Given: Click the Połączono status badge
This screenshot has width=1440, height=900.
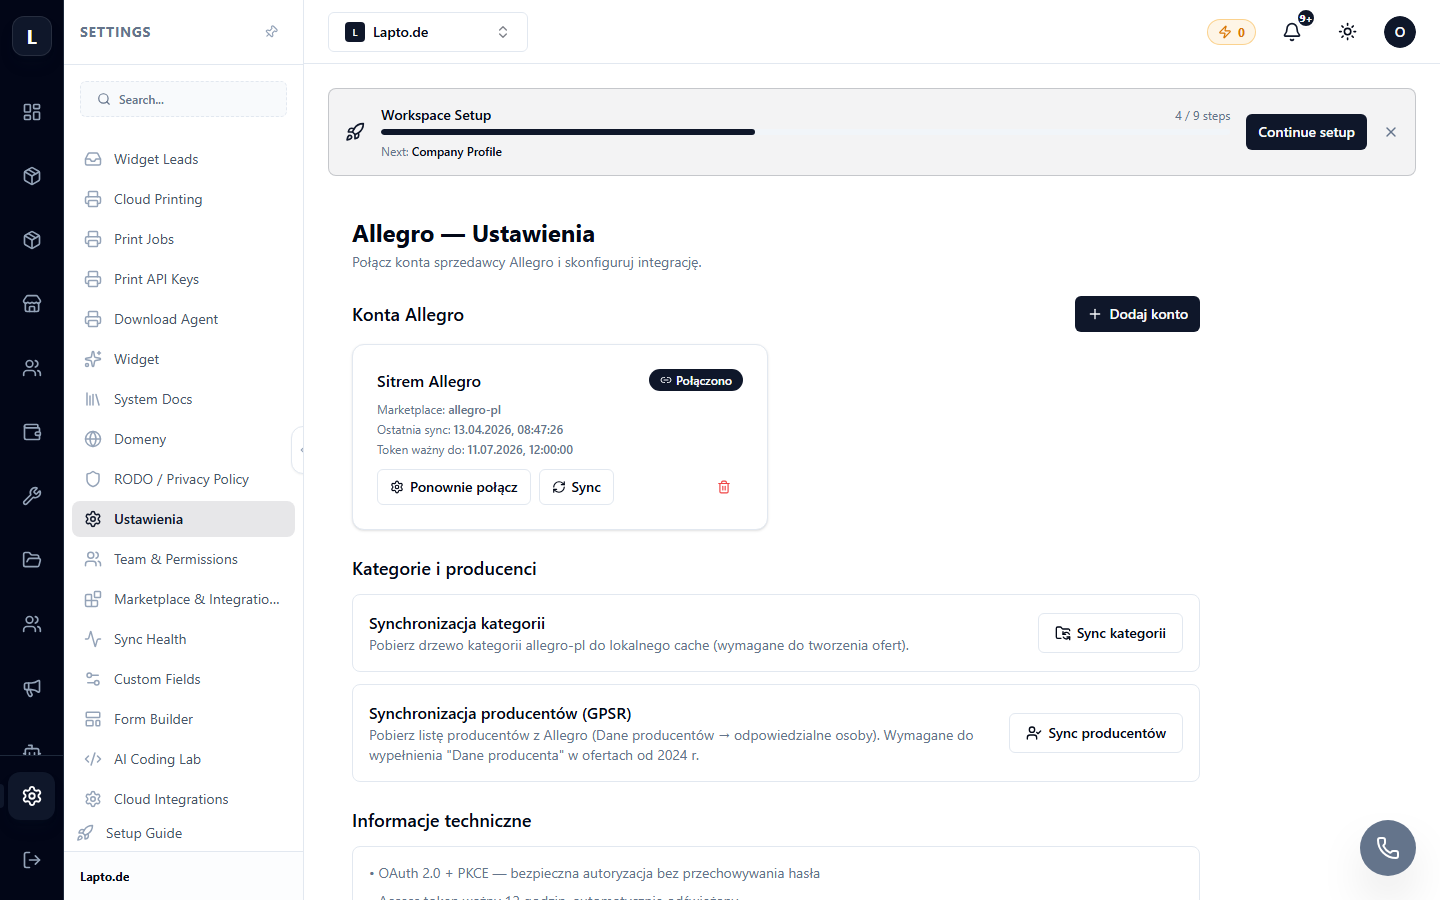Looking at the screenshot, I should click(696, 380).
